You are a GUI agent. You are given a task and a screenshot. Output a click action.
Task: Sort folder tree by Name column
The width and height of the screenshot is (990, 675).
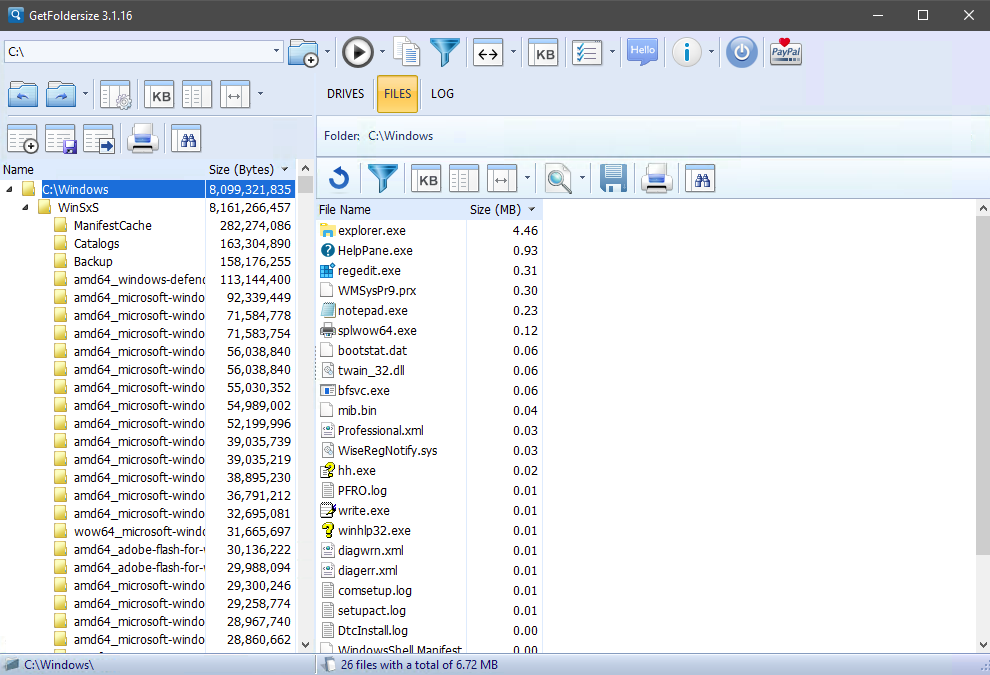point(102,169)
